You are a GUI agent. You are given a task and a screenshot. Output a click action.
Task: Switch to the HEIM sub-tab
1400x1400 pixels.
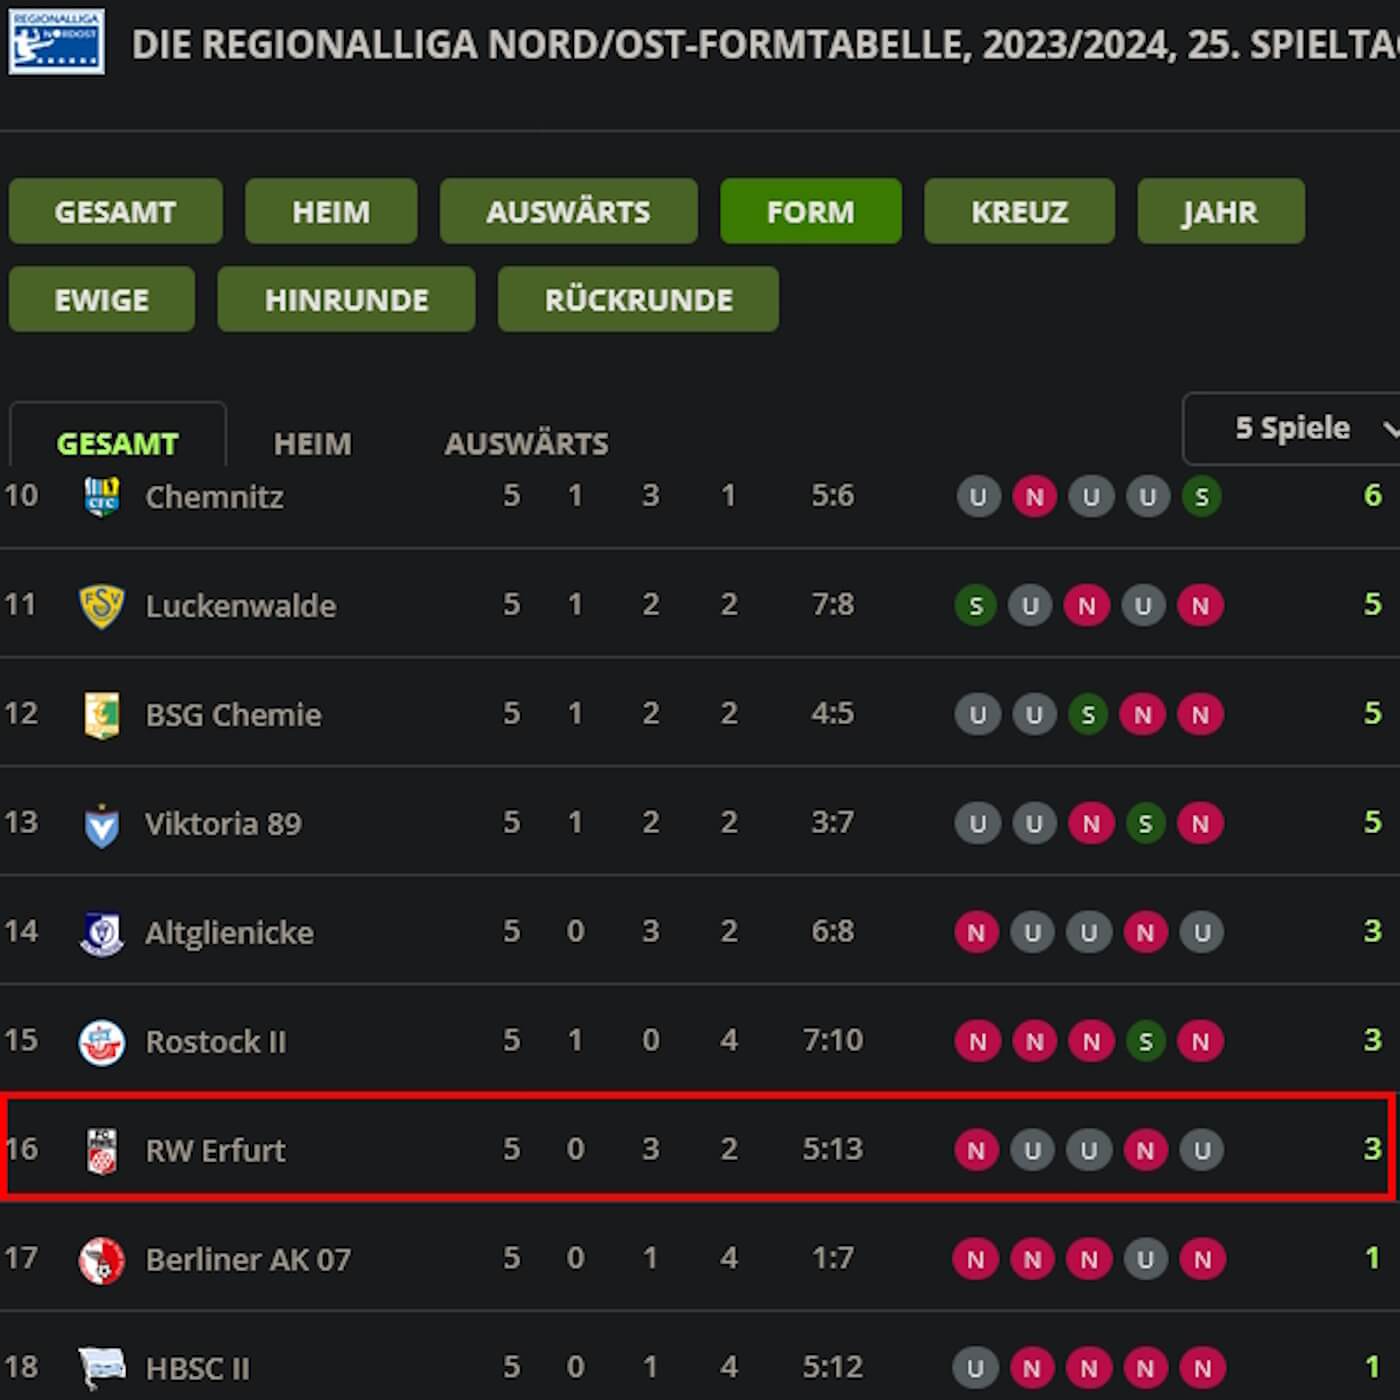pyautogui.click(x=312, y=443)
